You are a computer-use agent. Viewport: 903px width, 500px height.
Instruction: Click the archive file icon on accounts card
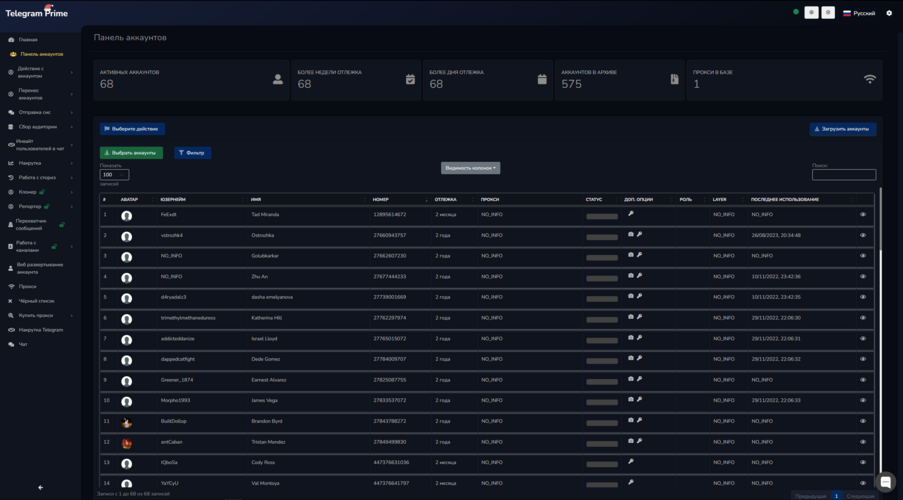pyautogui.click(x=674, y=80)
